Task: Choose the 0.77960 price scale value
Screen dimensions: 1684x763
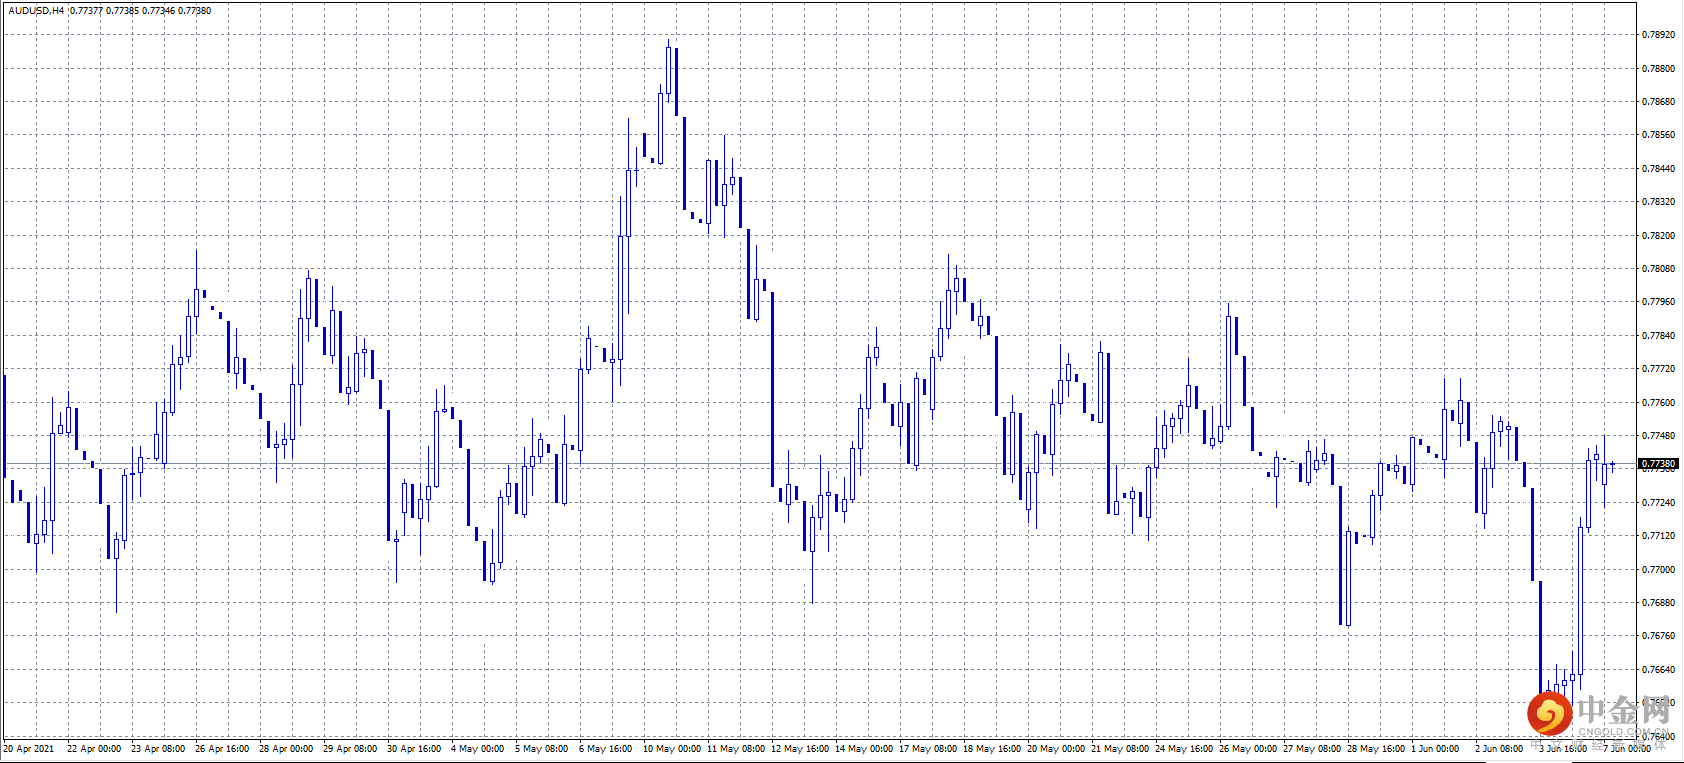Action: [x=1658, y=302]
